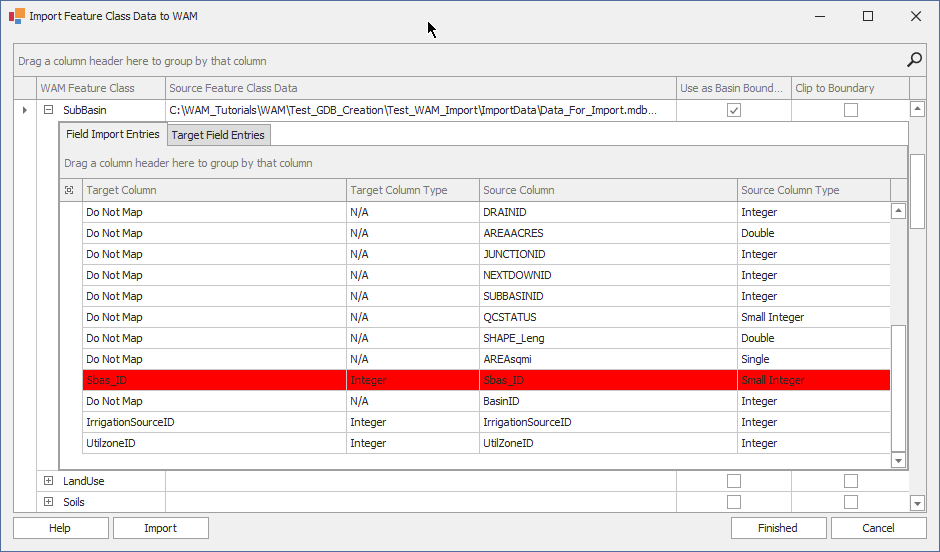Viewport: 940px width, 552px height.
Task: Expand the Soils row
Action: (49, 502)
